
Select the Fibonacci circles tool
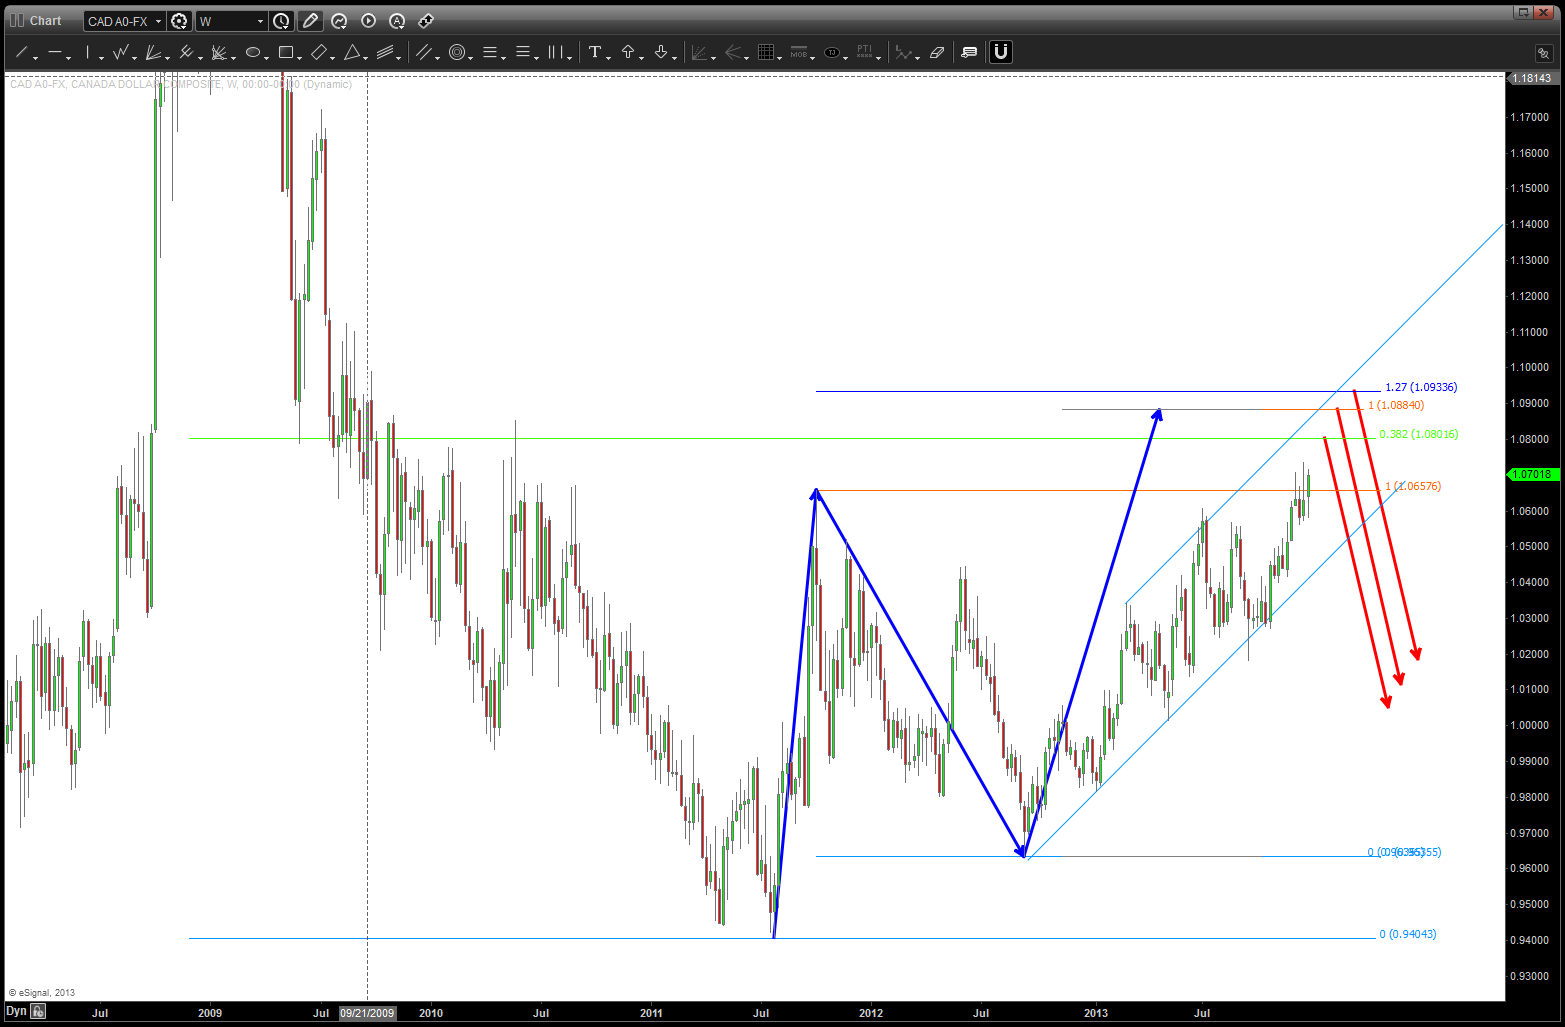pyautogui.click(x=457, y=52)
